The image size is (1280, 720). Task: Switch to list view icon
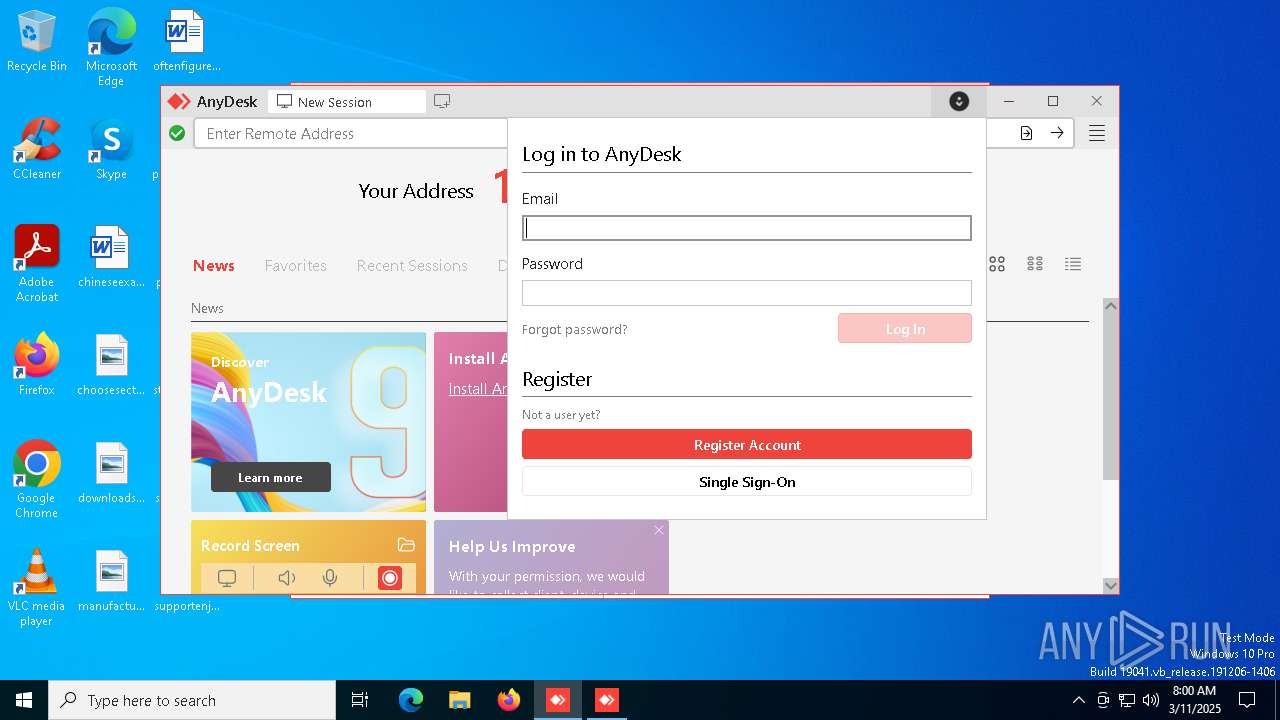pos(1073,264)
